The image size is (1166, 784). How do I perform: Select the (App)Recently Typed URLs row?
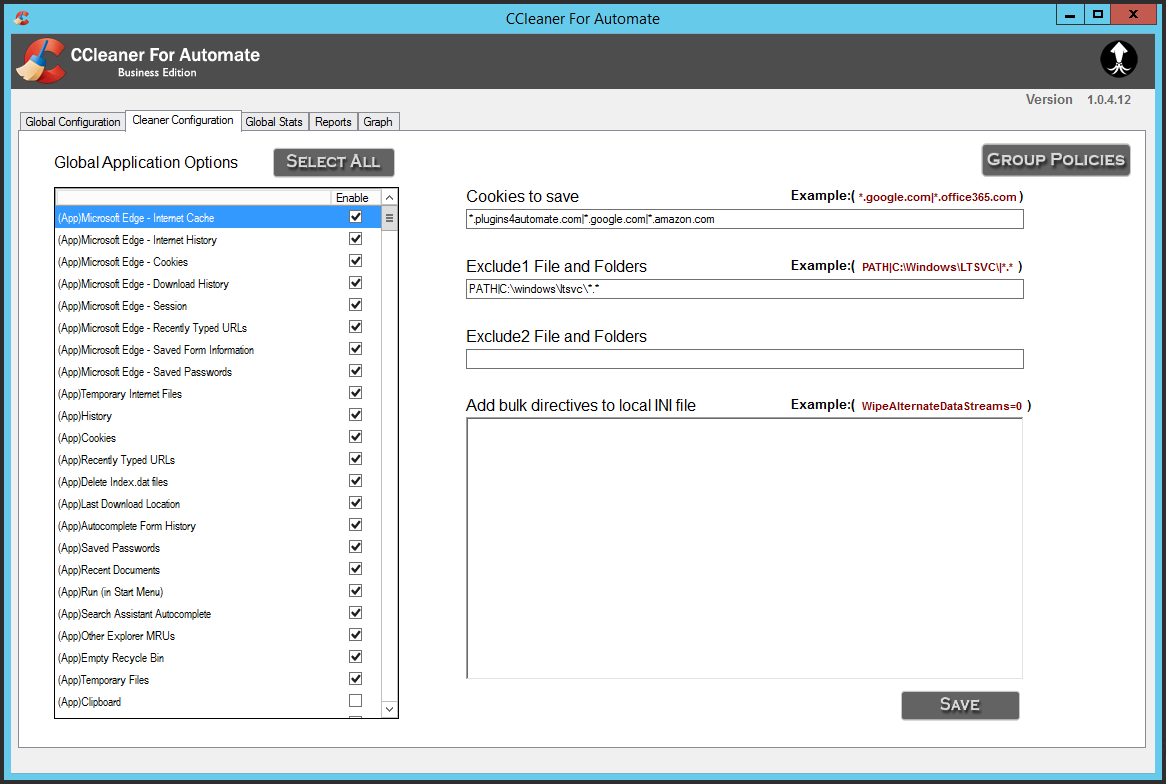point(219,460)
